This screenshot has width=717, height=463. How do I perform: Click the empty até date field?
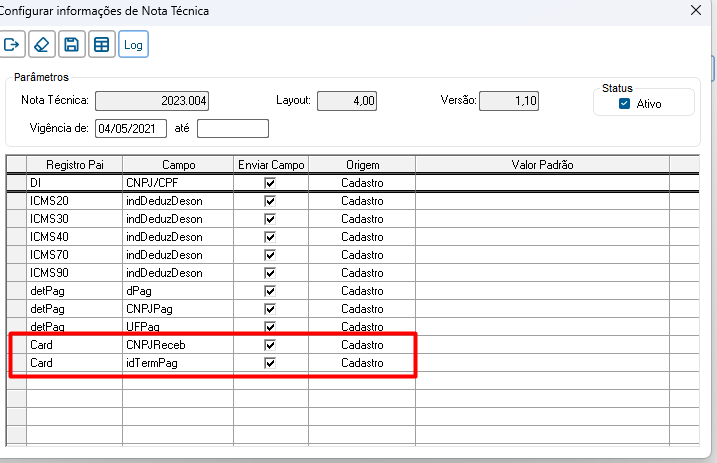233,128
